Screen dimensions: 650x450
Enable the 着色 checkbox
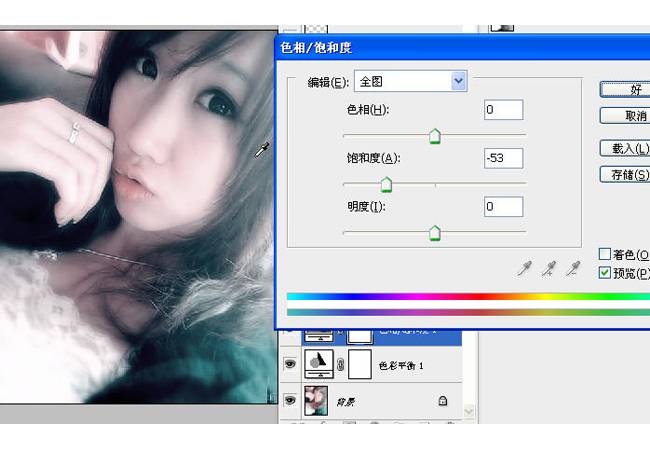tap(605, 254)
